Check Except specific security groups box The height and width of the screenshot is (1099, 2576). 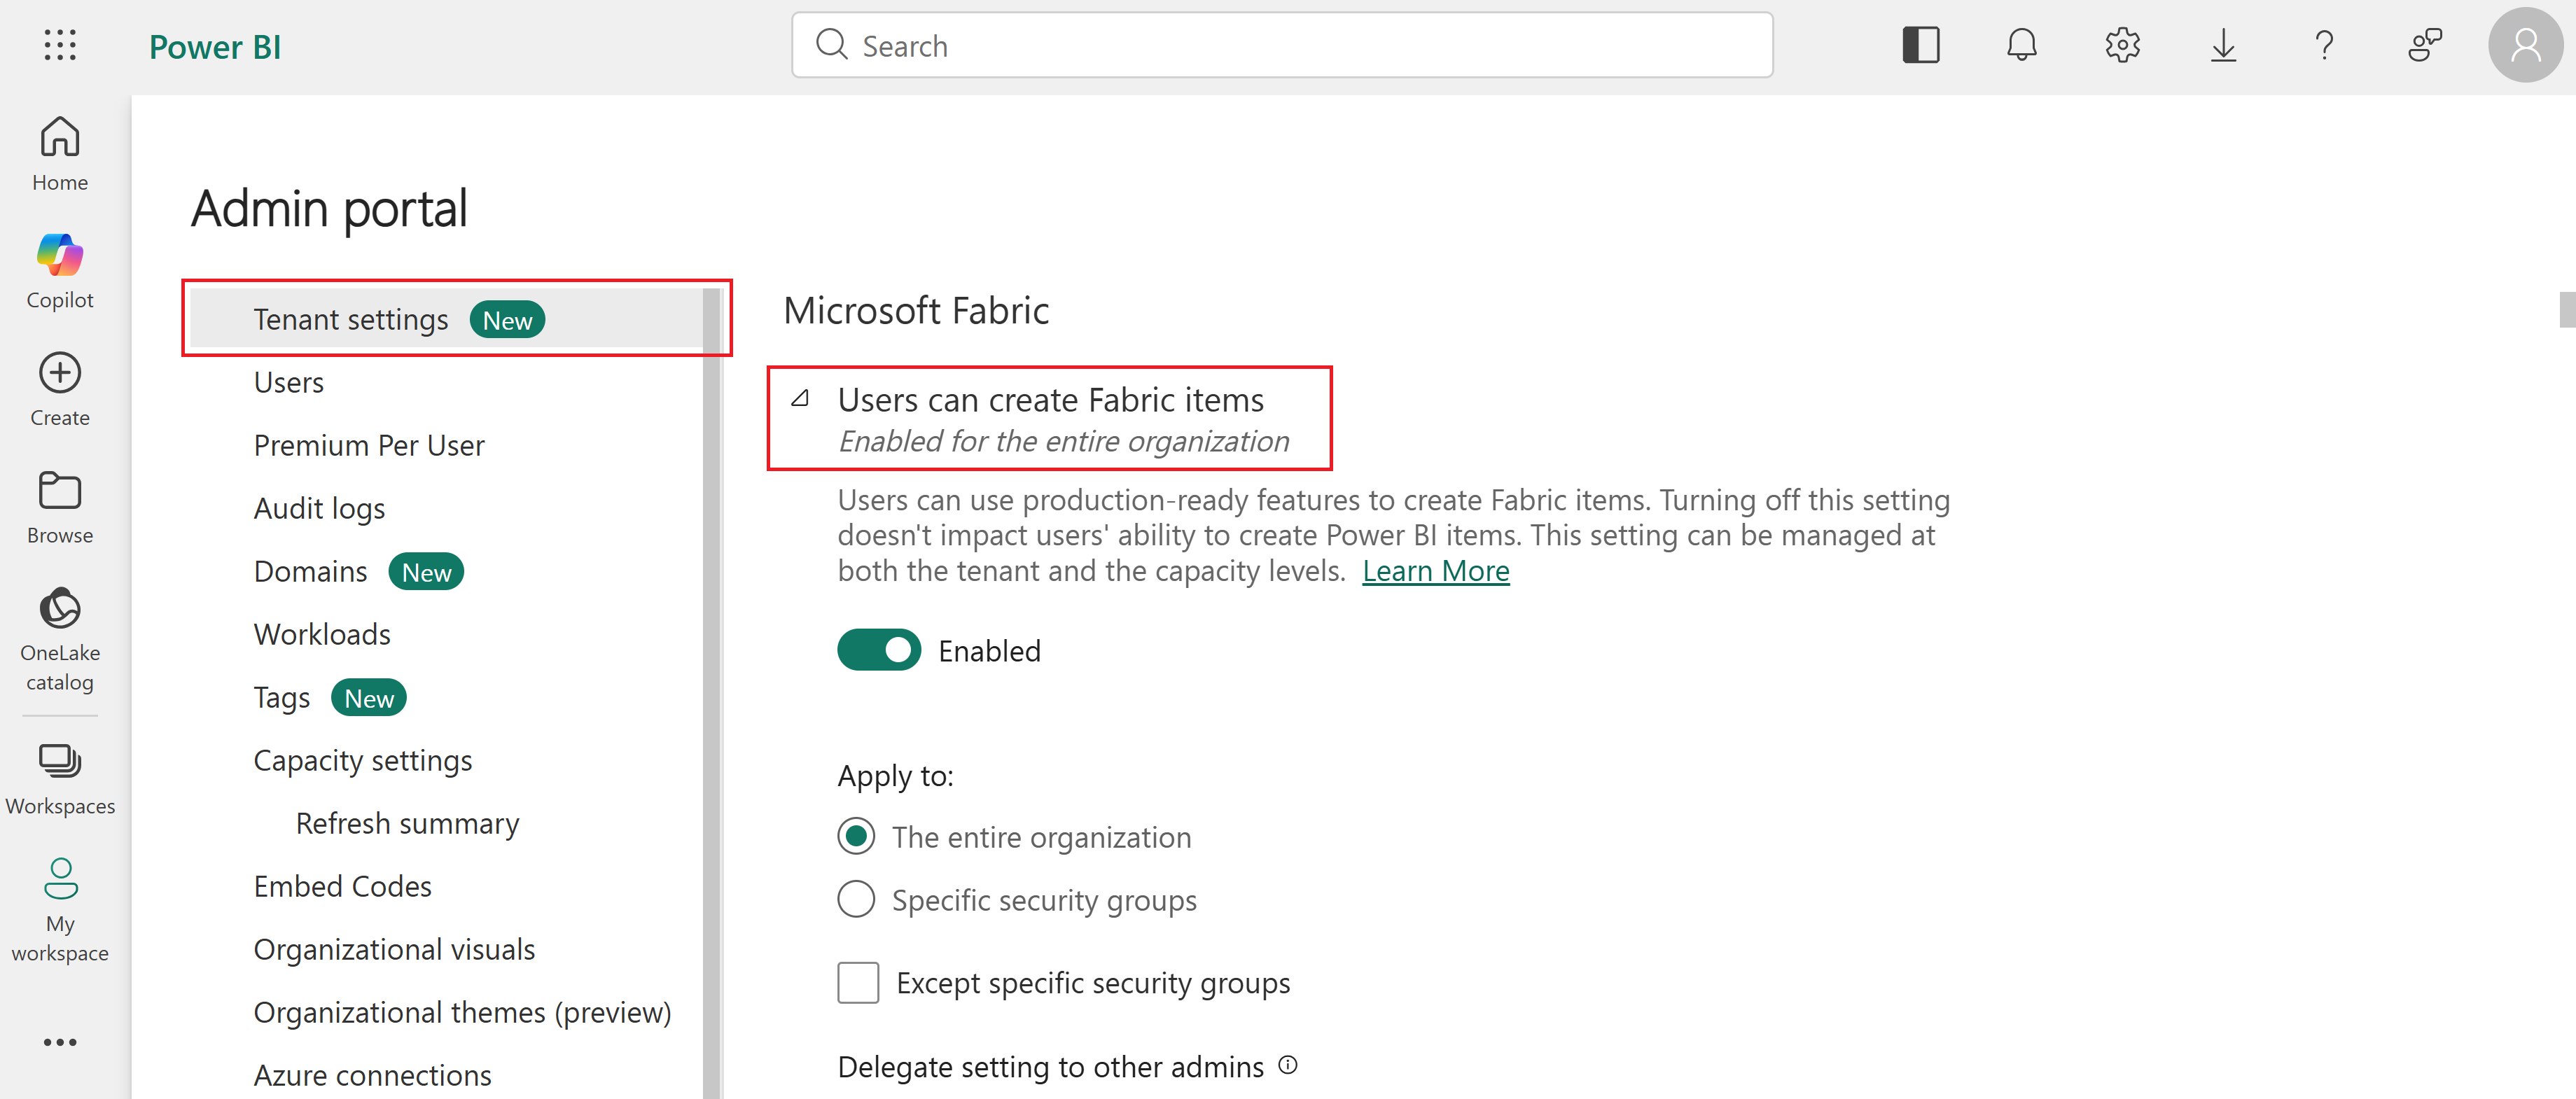[858, 983]
